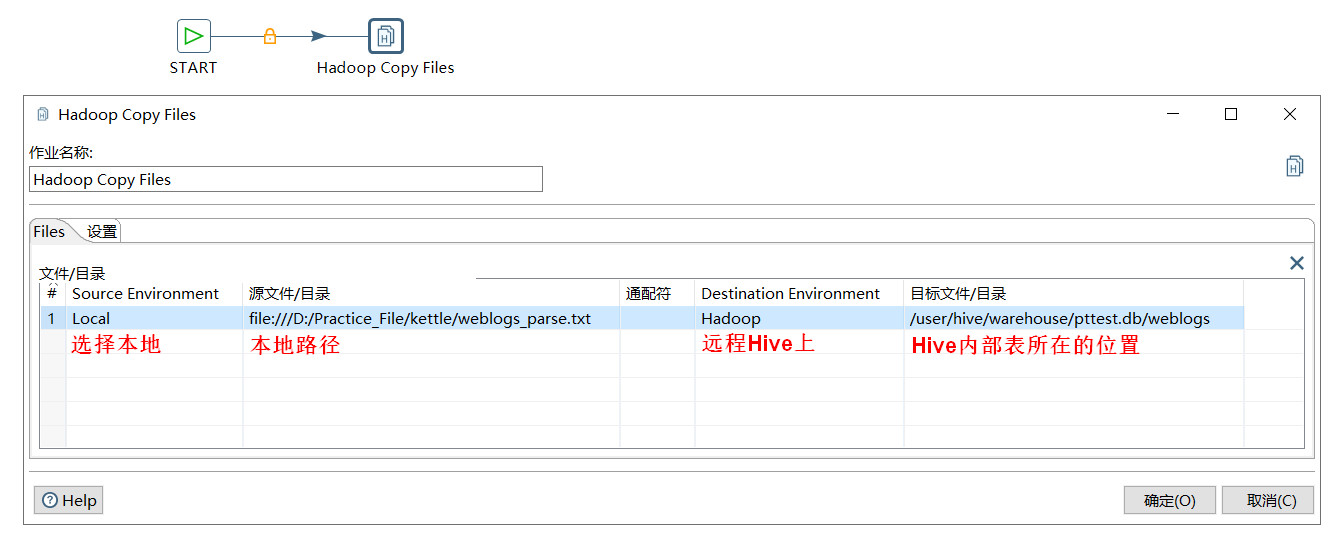Screen dimensions: 1335x535
Task: Click the Hadoop Copy Files icon near job name
Action: 1295,166
